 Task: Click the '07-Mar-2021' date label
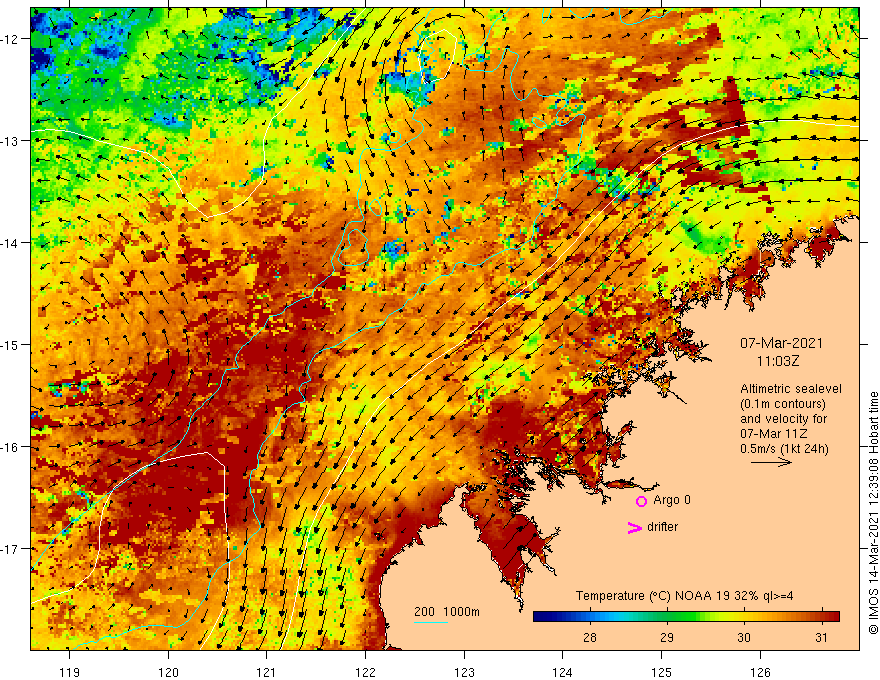point(781,343)
